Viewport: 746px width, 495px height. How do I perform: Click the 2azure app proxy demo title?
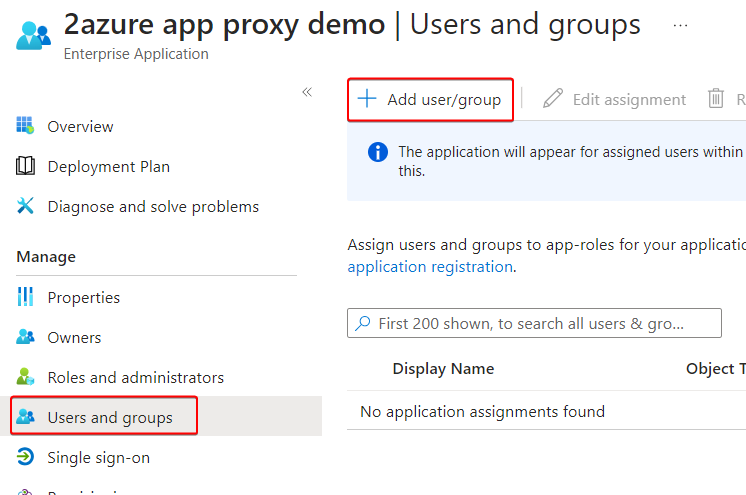click(224, 24)
